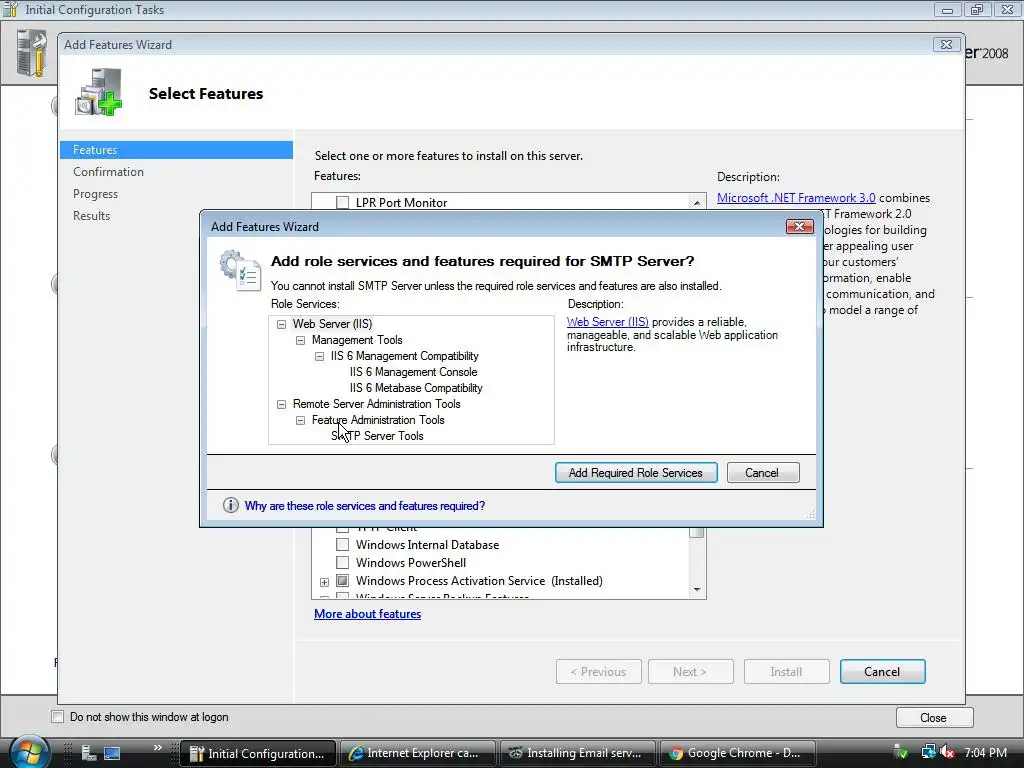
Task: Expand the quick launch chevron
Action: pos(157,748)
